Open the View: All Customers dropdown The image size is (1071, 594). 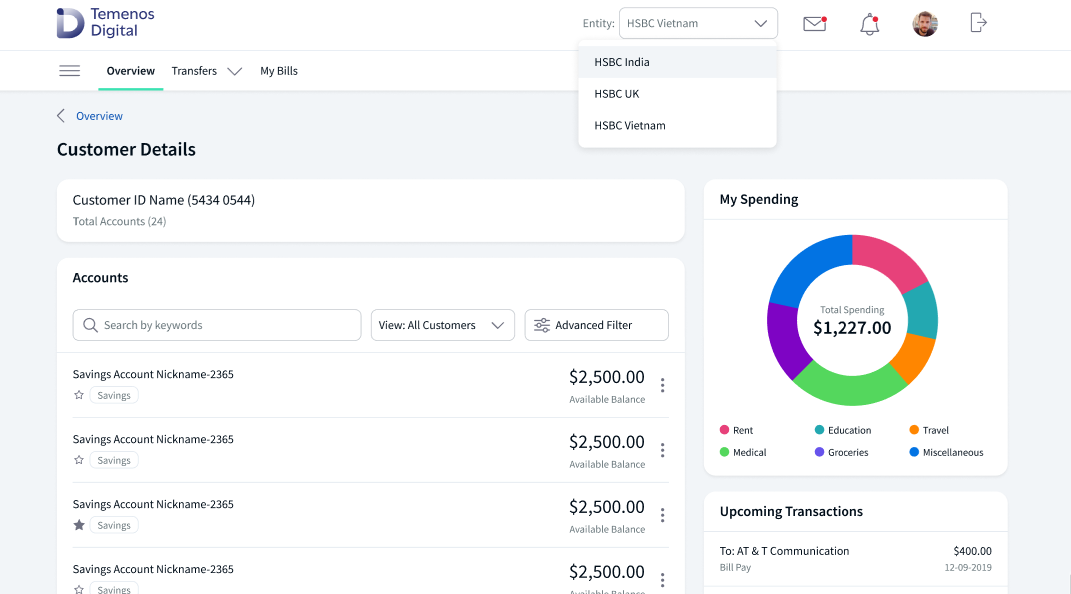click(443, 325)
